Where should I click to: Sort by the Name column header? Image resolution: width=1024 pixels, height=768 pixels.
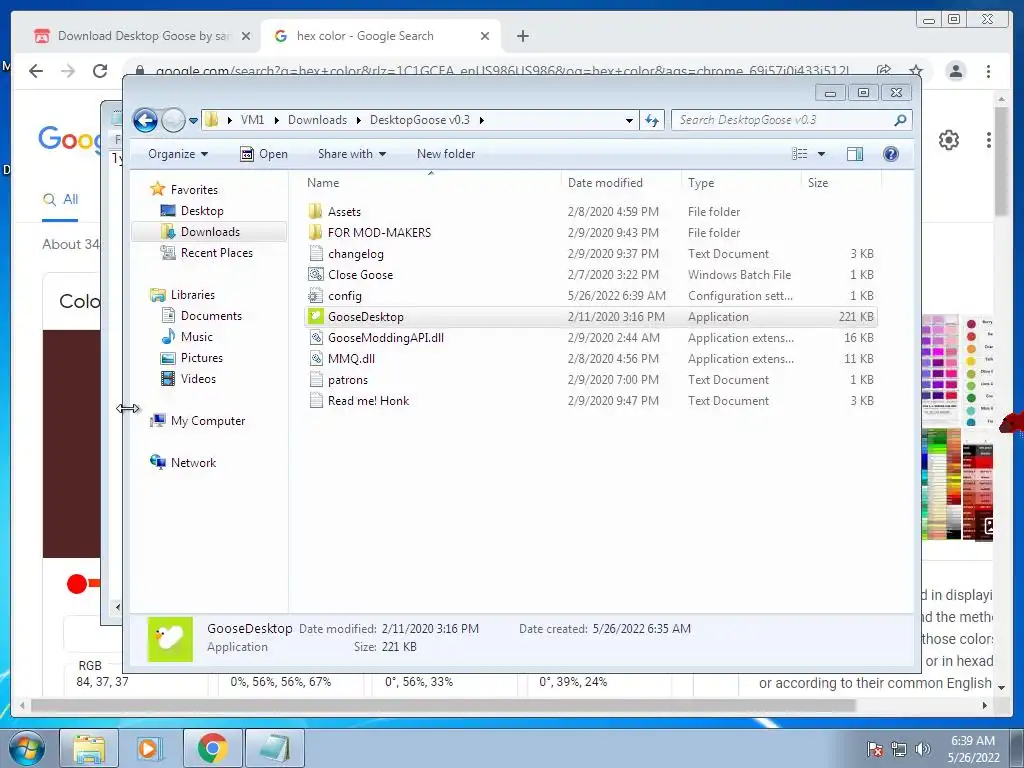tap(431, 183)
